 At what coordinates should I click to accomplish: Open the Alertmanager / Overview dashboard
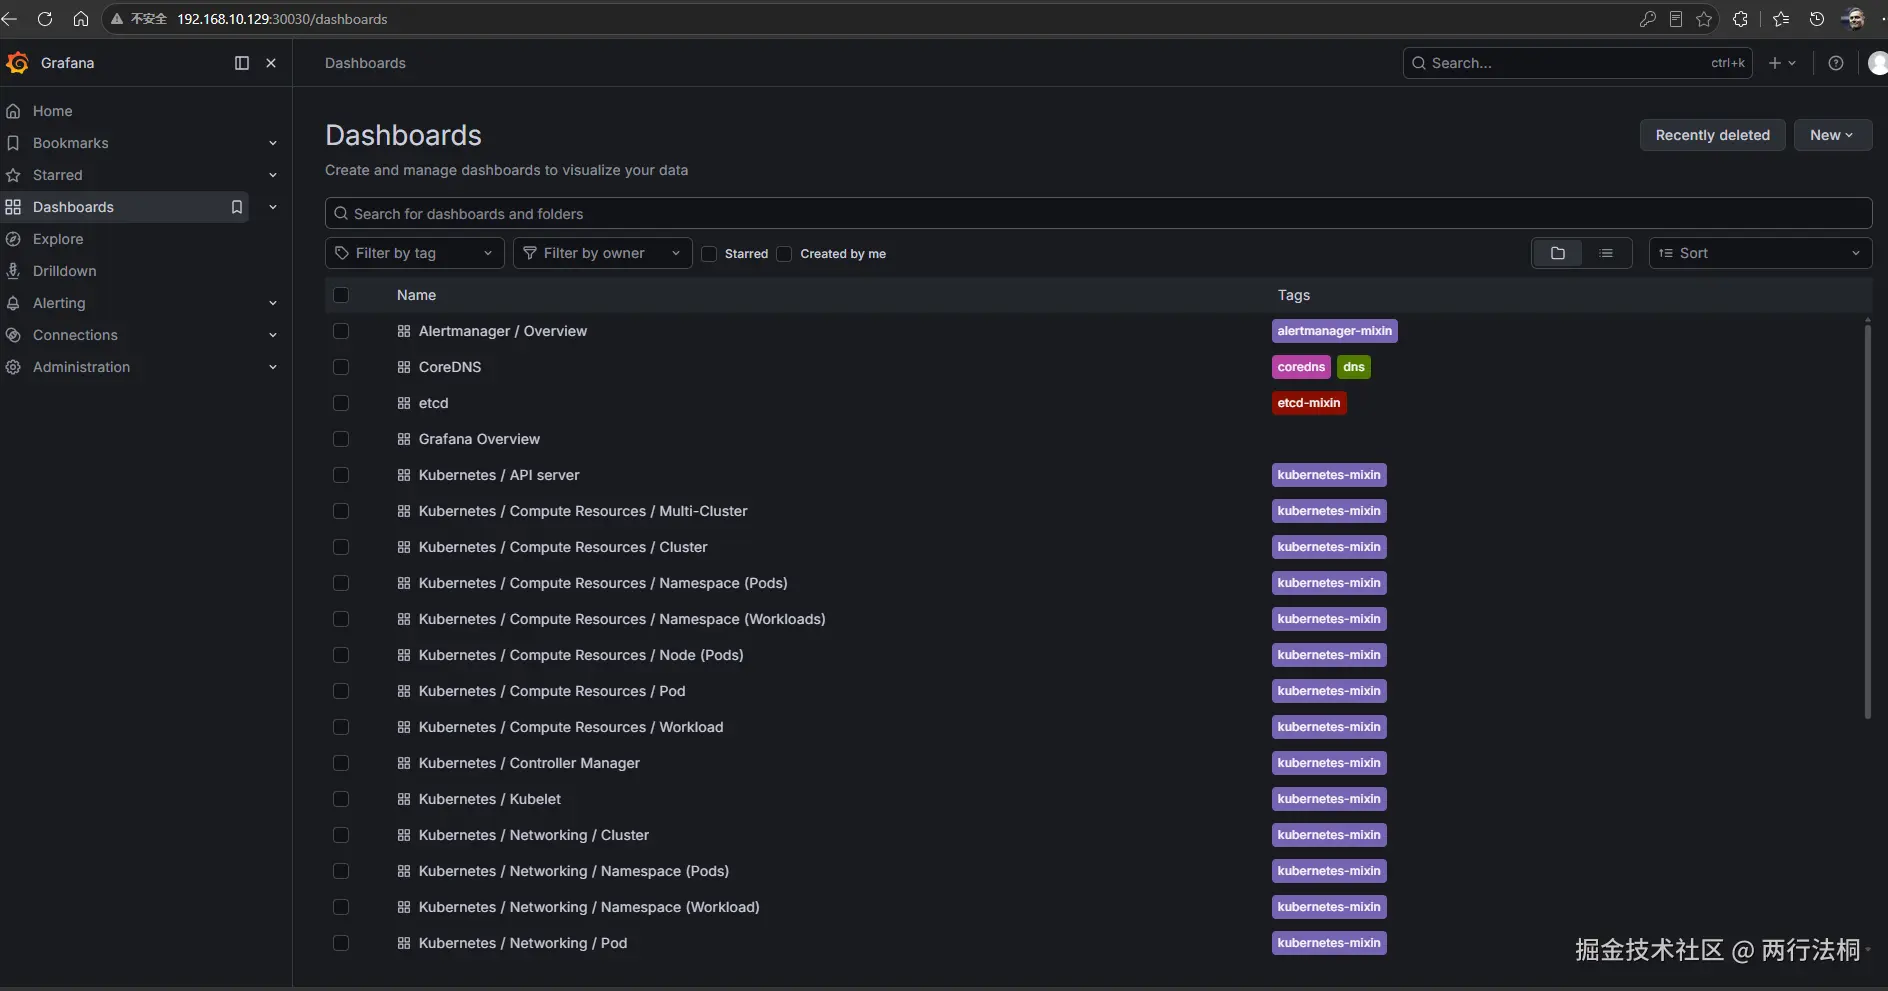pyautogui.click(x=503, y=331)
